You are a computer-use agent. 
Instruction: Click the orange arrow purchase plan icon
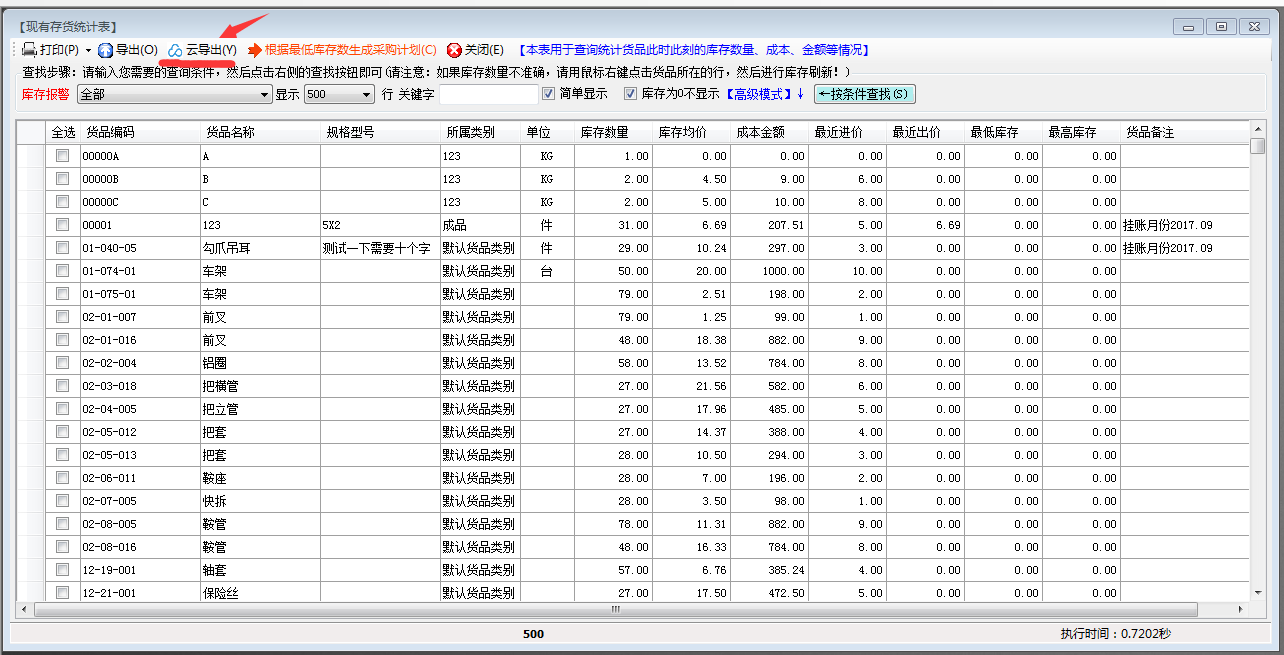pos(255,49)
